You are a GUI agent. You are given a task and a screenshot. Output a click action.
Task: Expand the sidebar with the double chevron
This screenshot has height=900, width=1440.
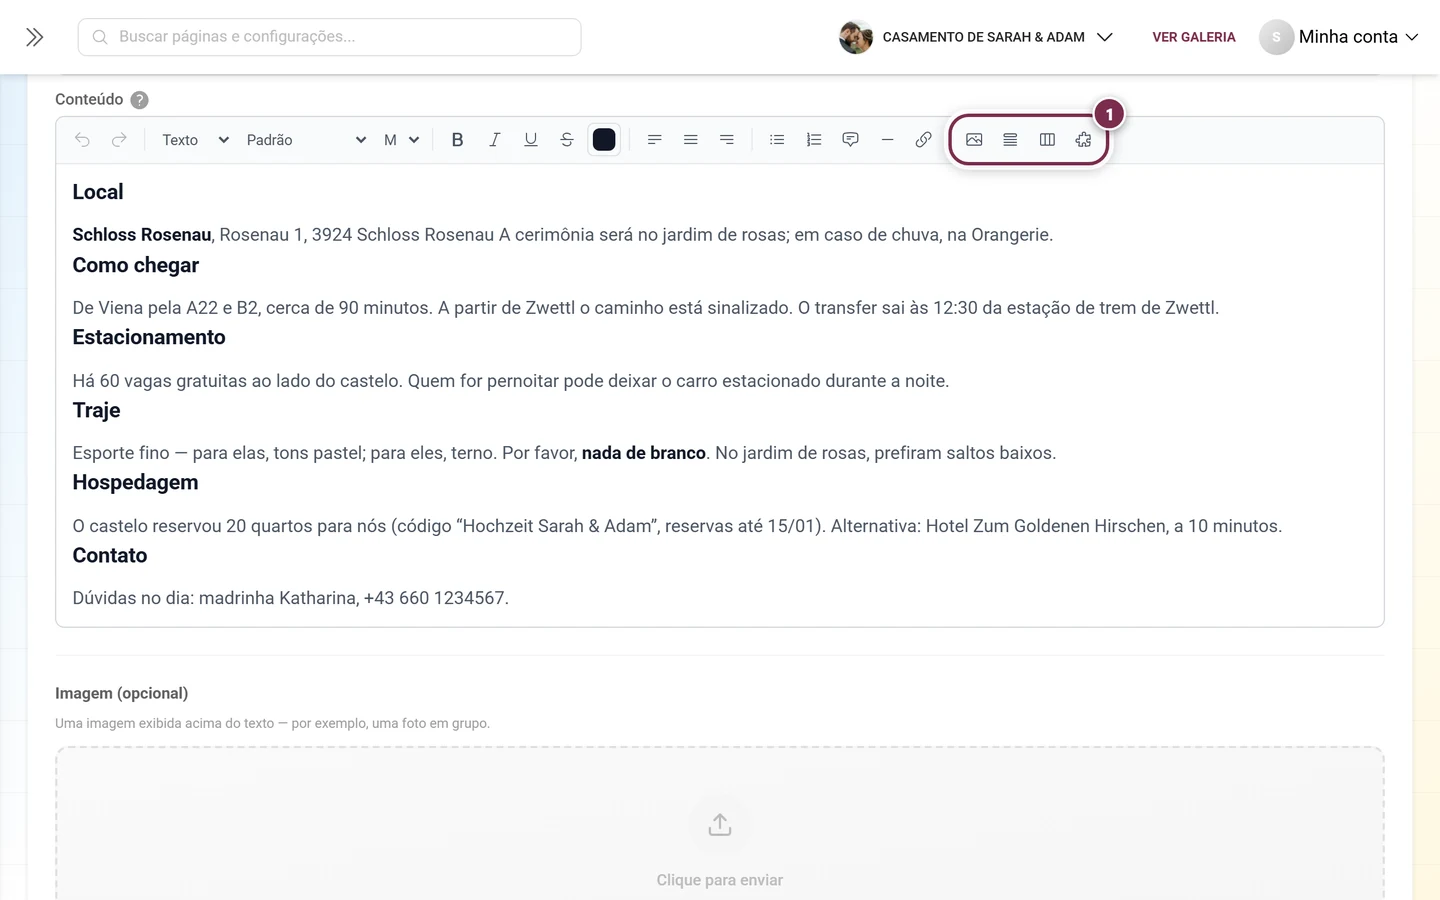[35, 37]
